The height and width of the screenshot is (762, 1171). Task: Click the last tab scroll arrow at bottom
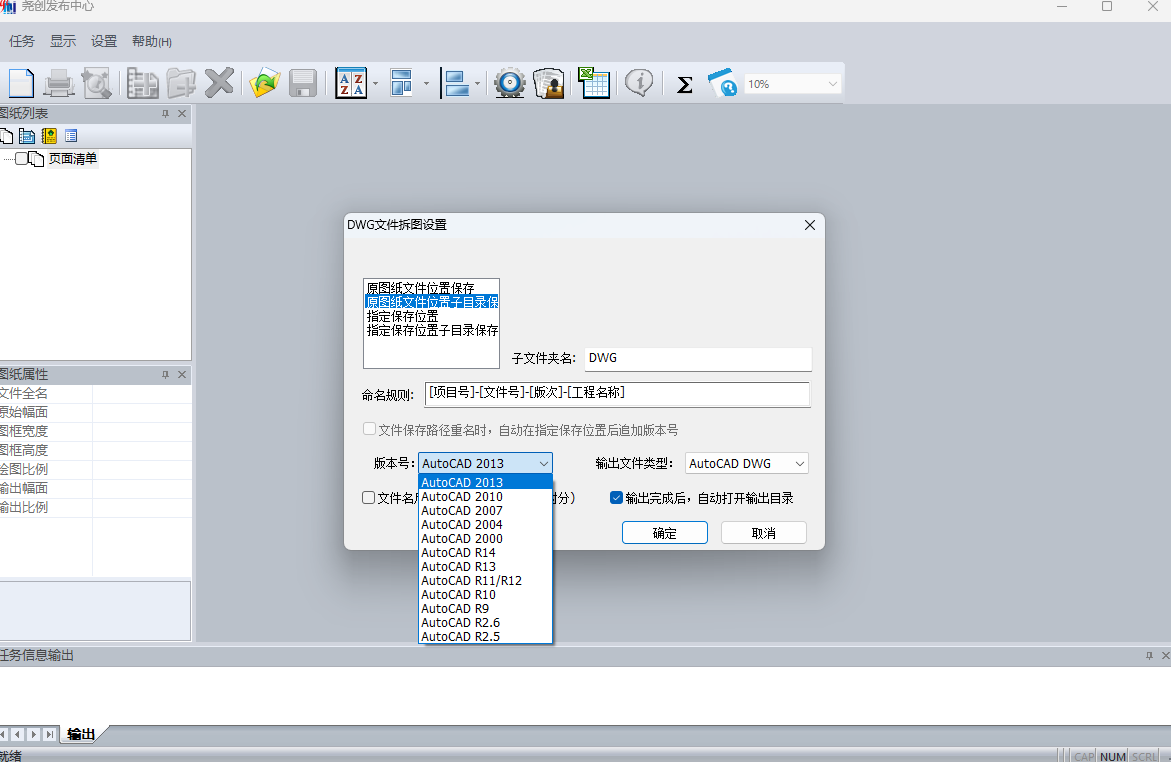click(49, 734)
